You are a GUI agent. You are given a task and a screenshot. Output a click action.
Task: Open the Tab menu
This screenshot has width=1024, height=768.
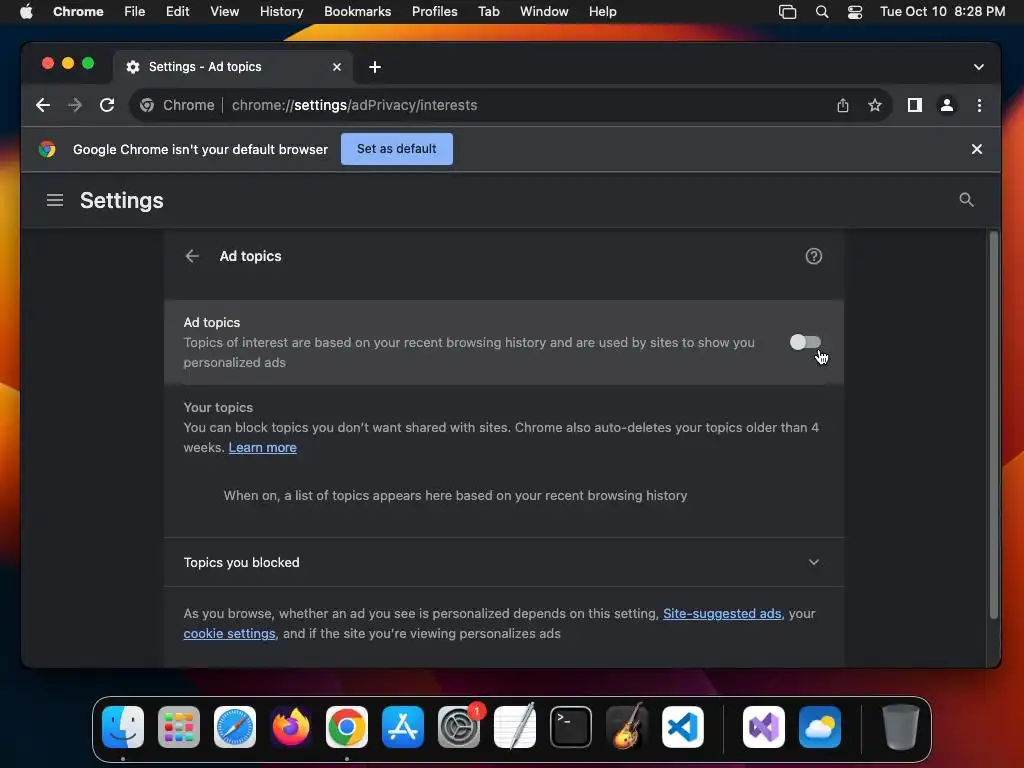coord(488,11)
